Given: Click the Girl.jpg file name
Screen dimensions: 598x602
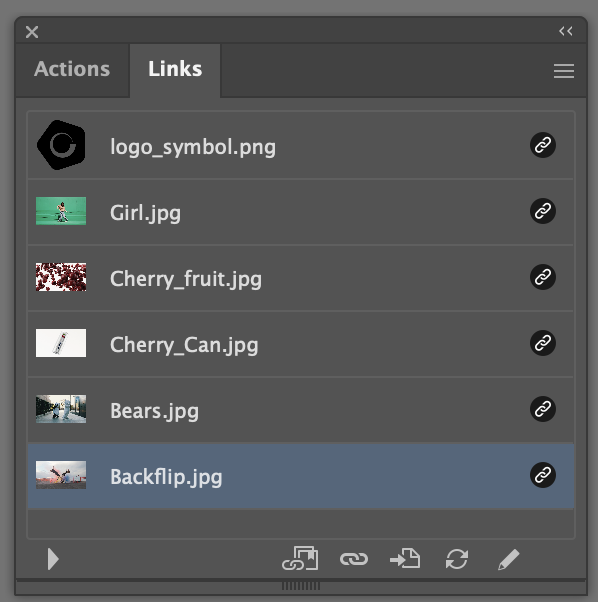Looking at the screenshot, I should coord(145,213).
